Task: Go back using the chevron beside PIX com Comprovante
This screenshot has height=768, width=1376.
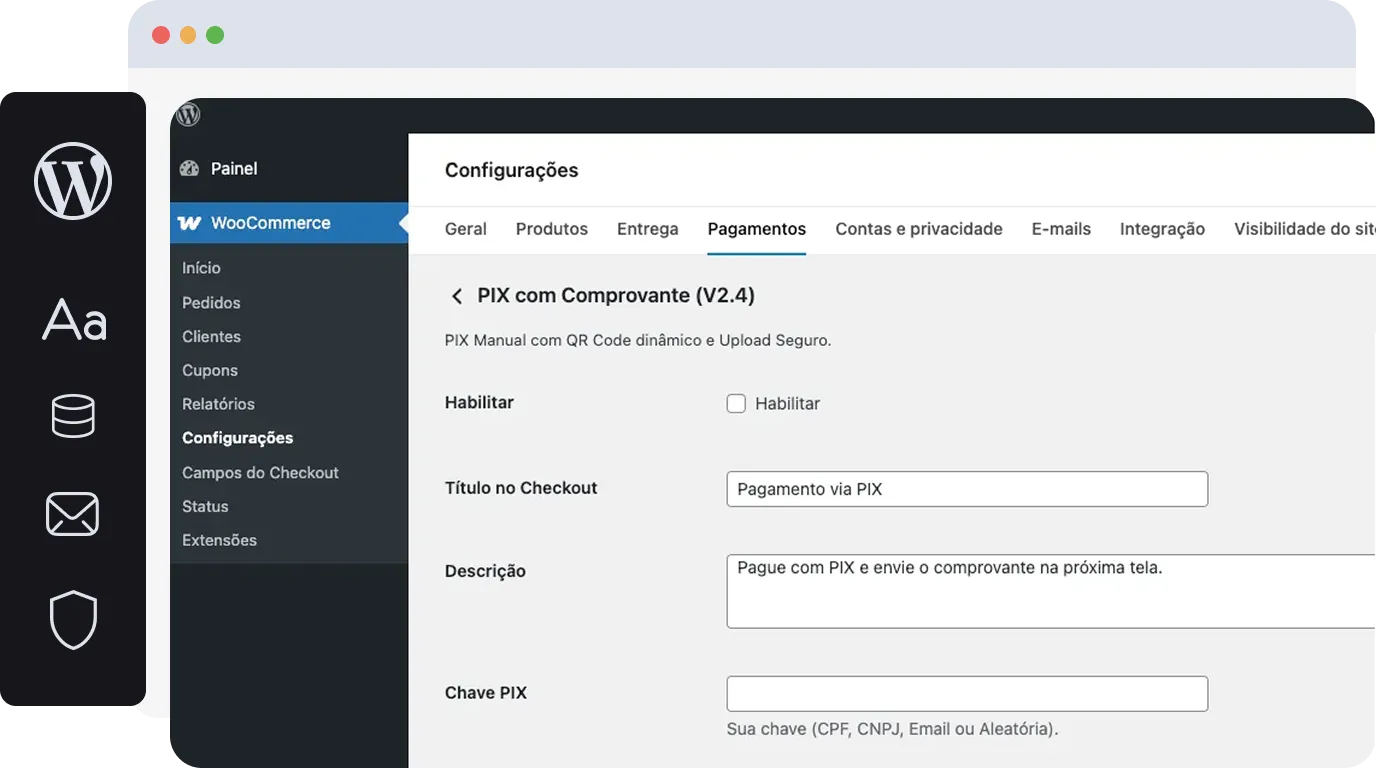Action: click(x=457, y=296)
